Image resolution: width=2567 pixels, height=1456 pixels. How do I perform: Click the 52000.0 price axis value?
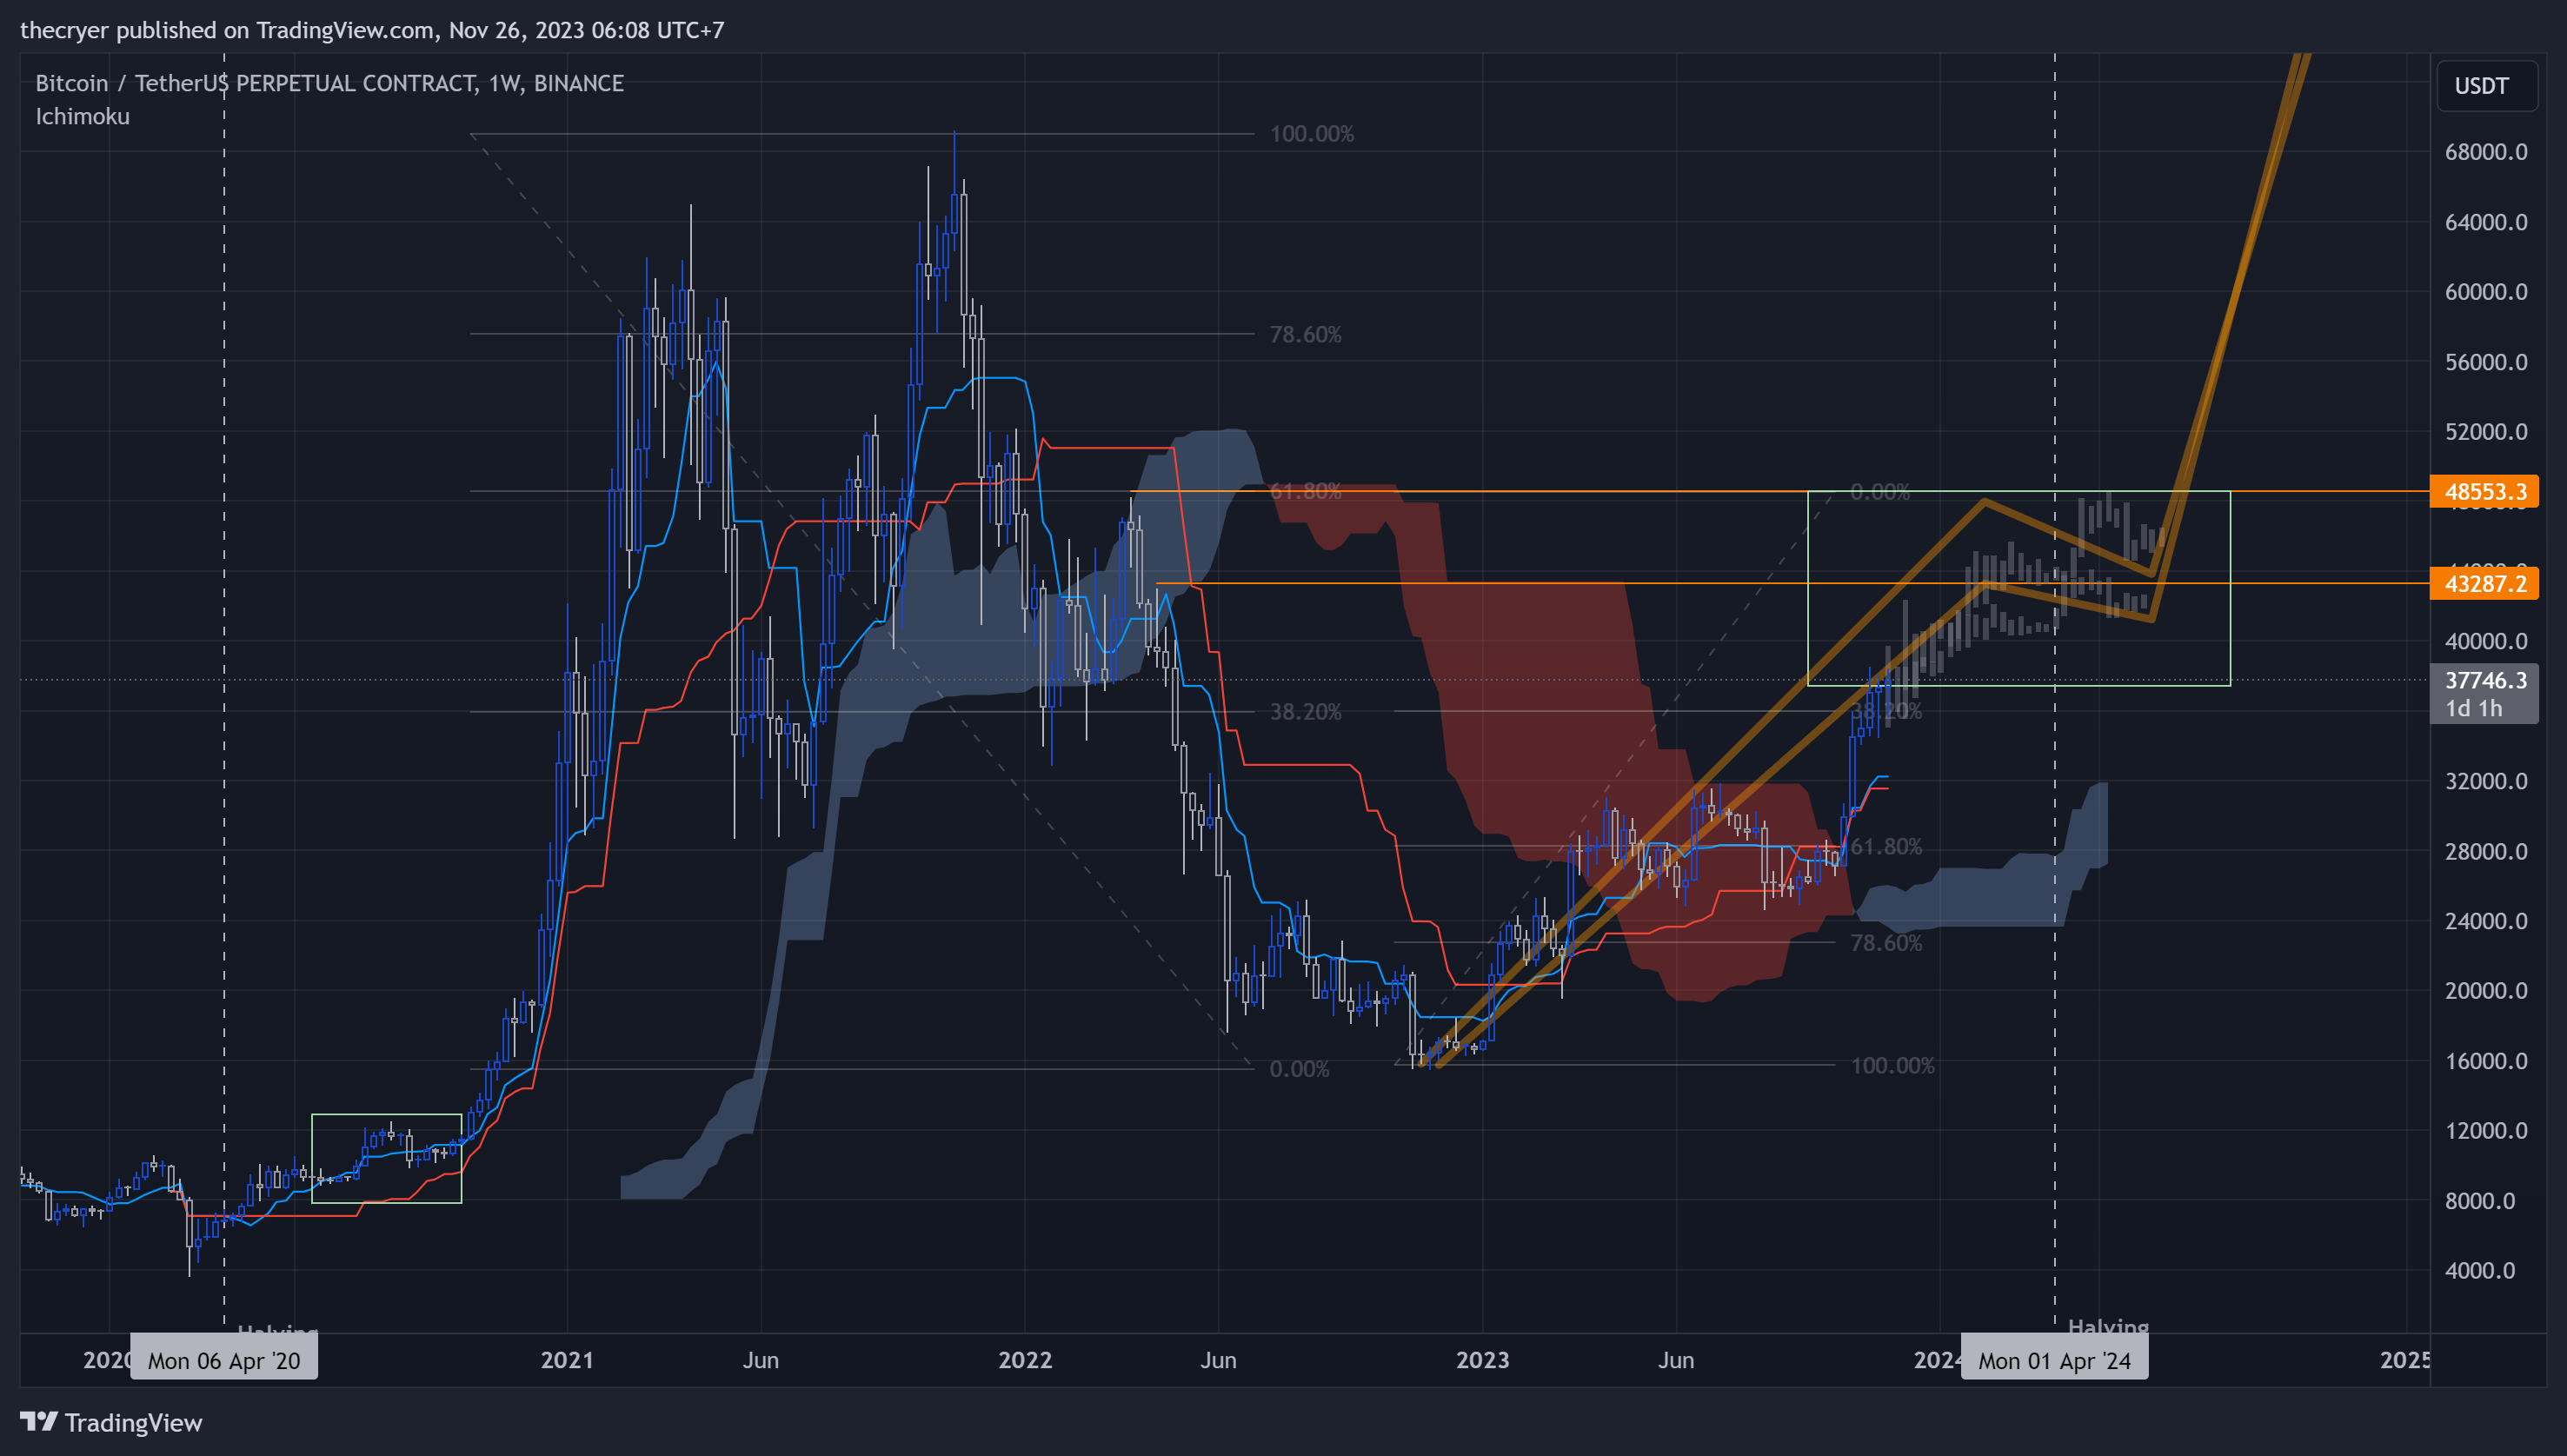tap(2485, 432)
